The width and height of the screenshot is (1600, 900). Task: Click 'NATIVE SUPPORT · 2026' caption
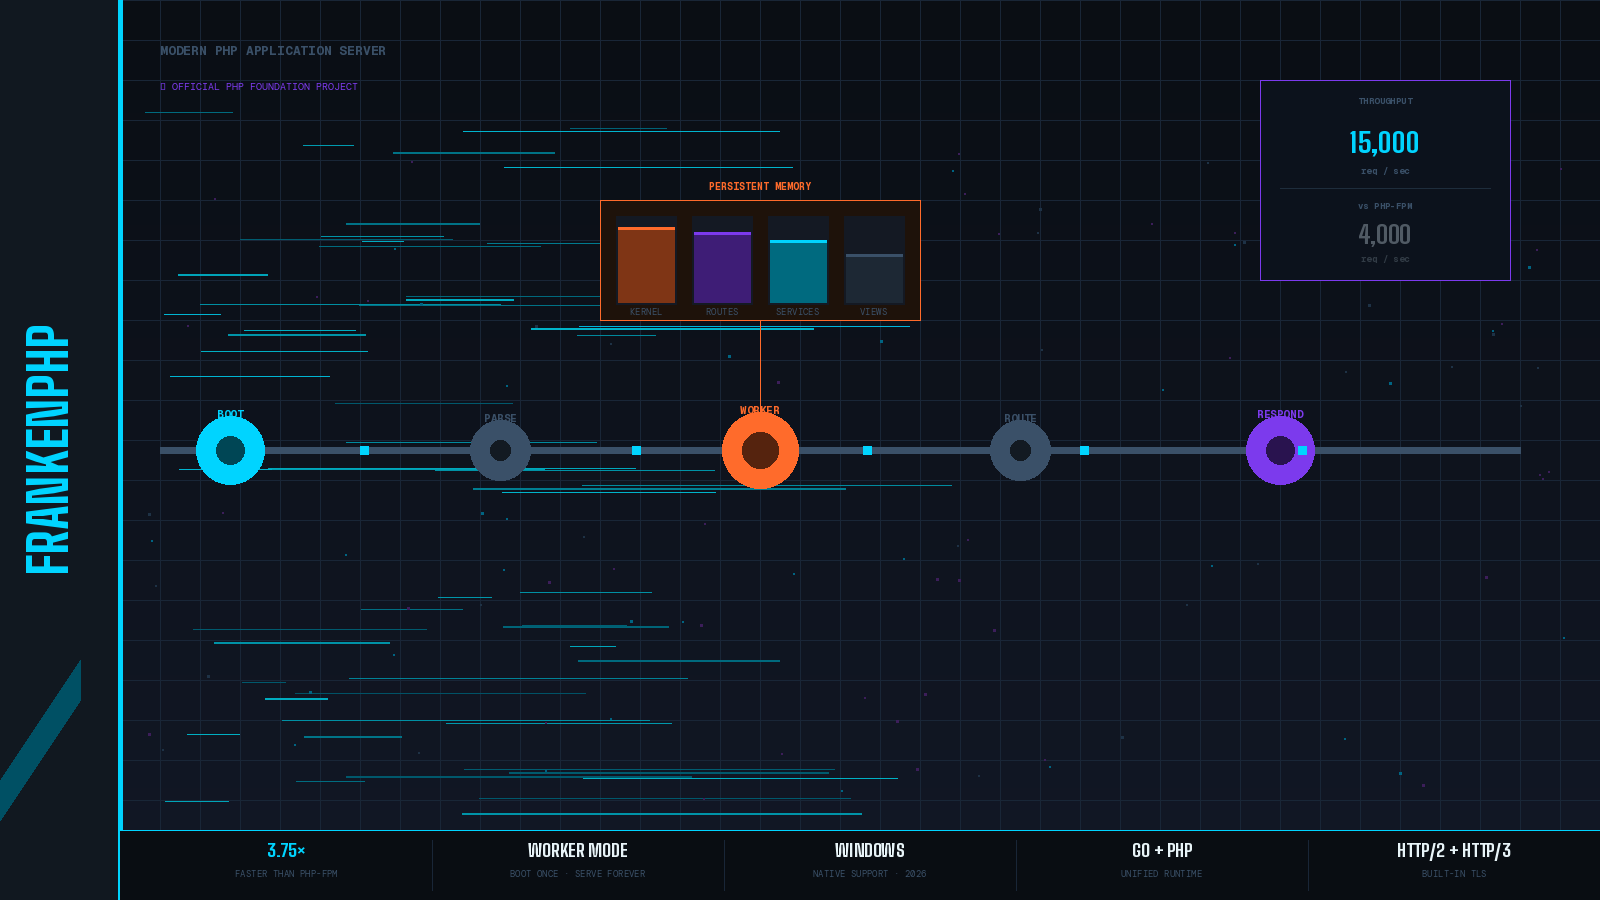[870, 874]
